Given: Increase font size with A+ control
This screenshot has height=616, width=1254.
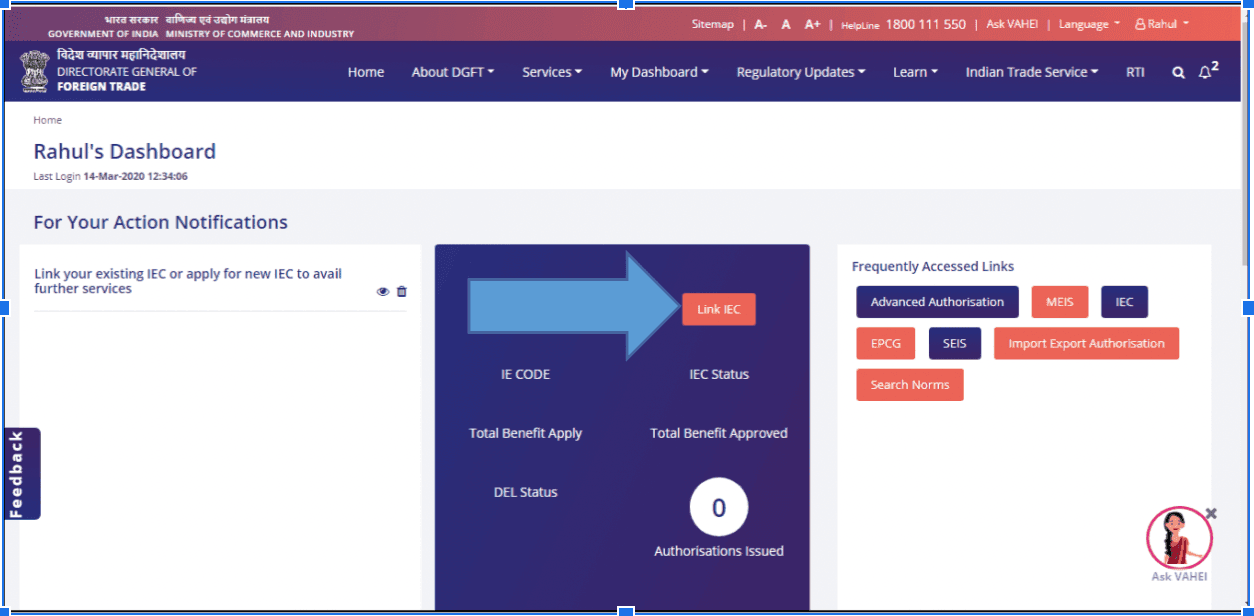Looking at the screenshot, I should 812,24.
